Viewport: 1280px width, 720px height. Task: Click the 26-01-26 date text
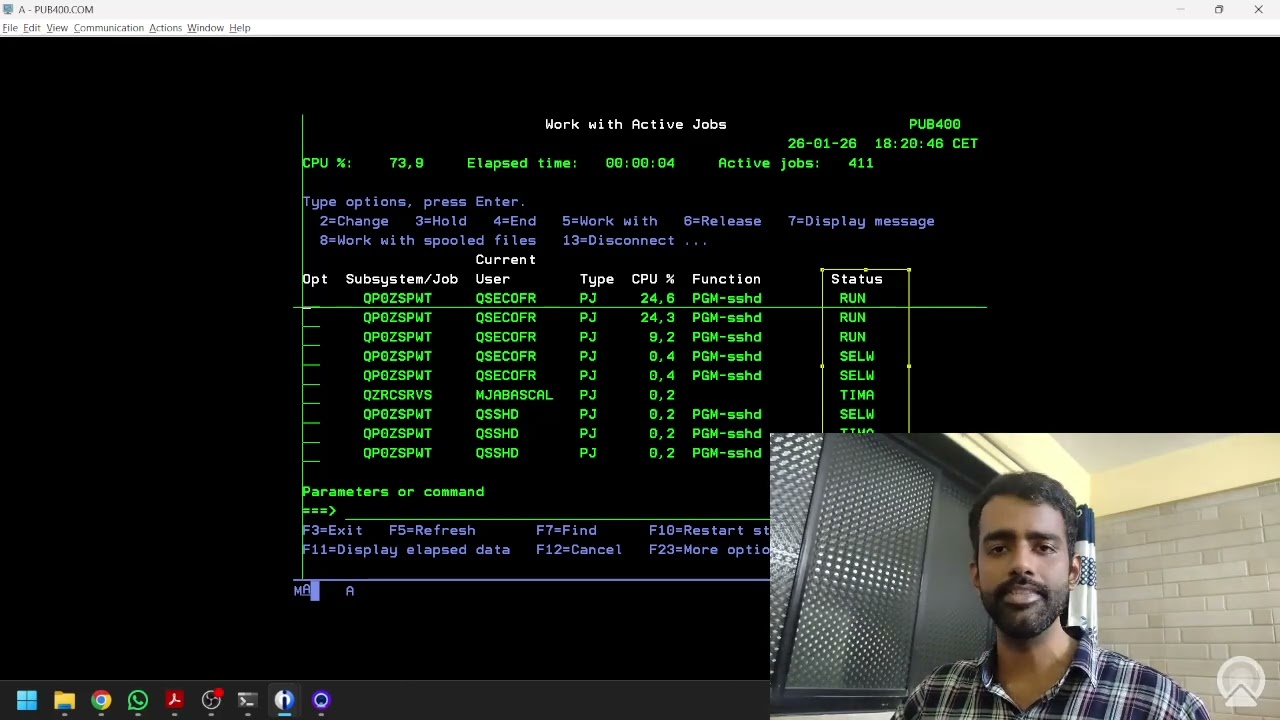coord(822,144)
